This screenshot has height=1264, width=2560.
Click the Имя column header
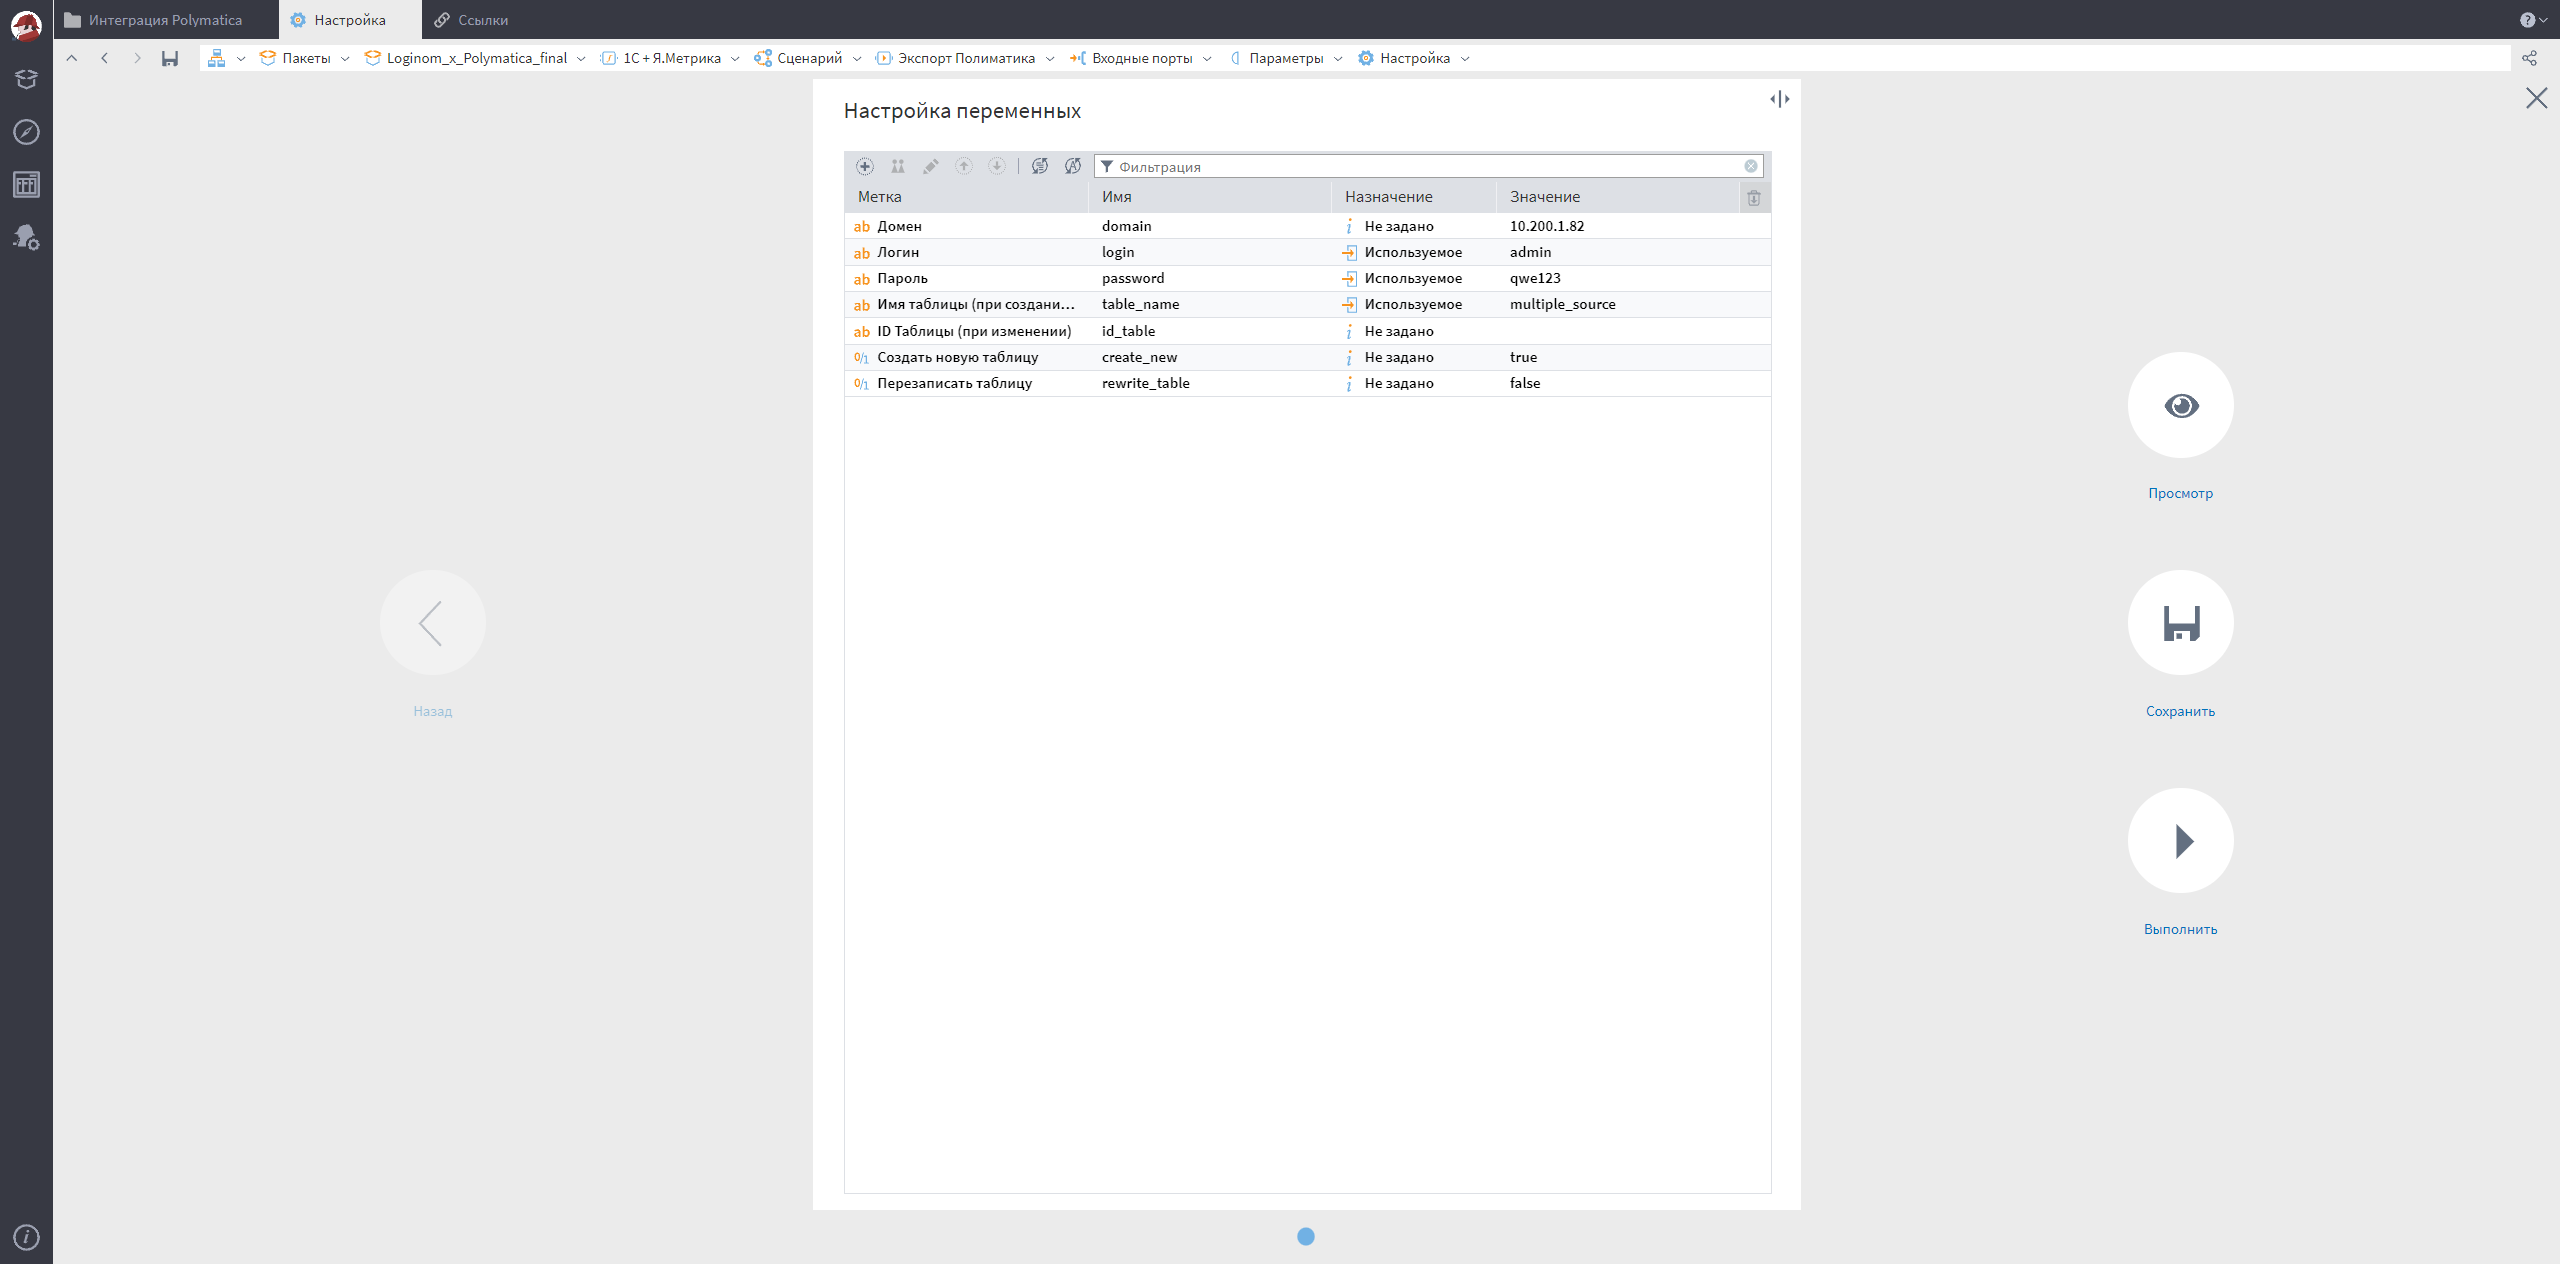pyautogui.click(x=1210, y=197)
